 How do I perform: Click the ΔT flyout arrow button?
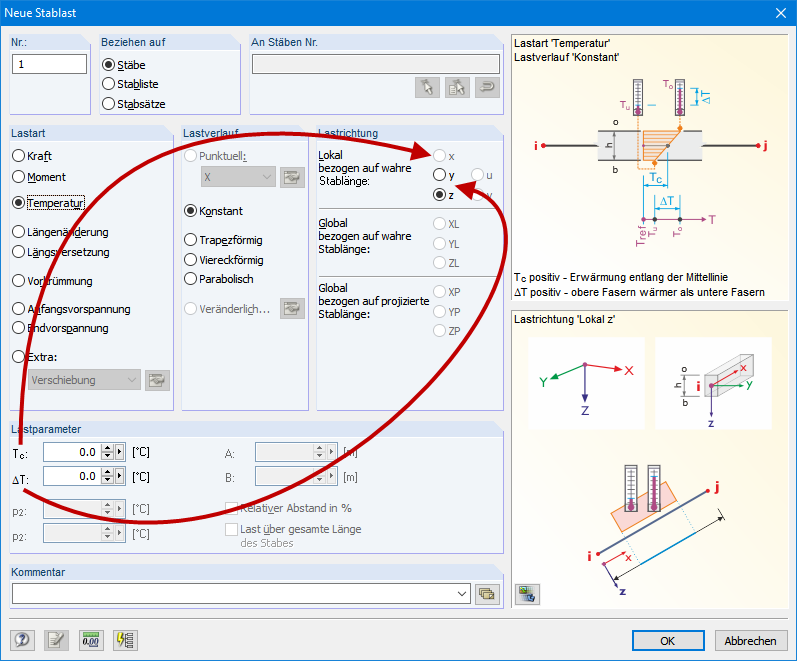click(x=120, y=476)
